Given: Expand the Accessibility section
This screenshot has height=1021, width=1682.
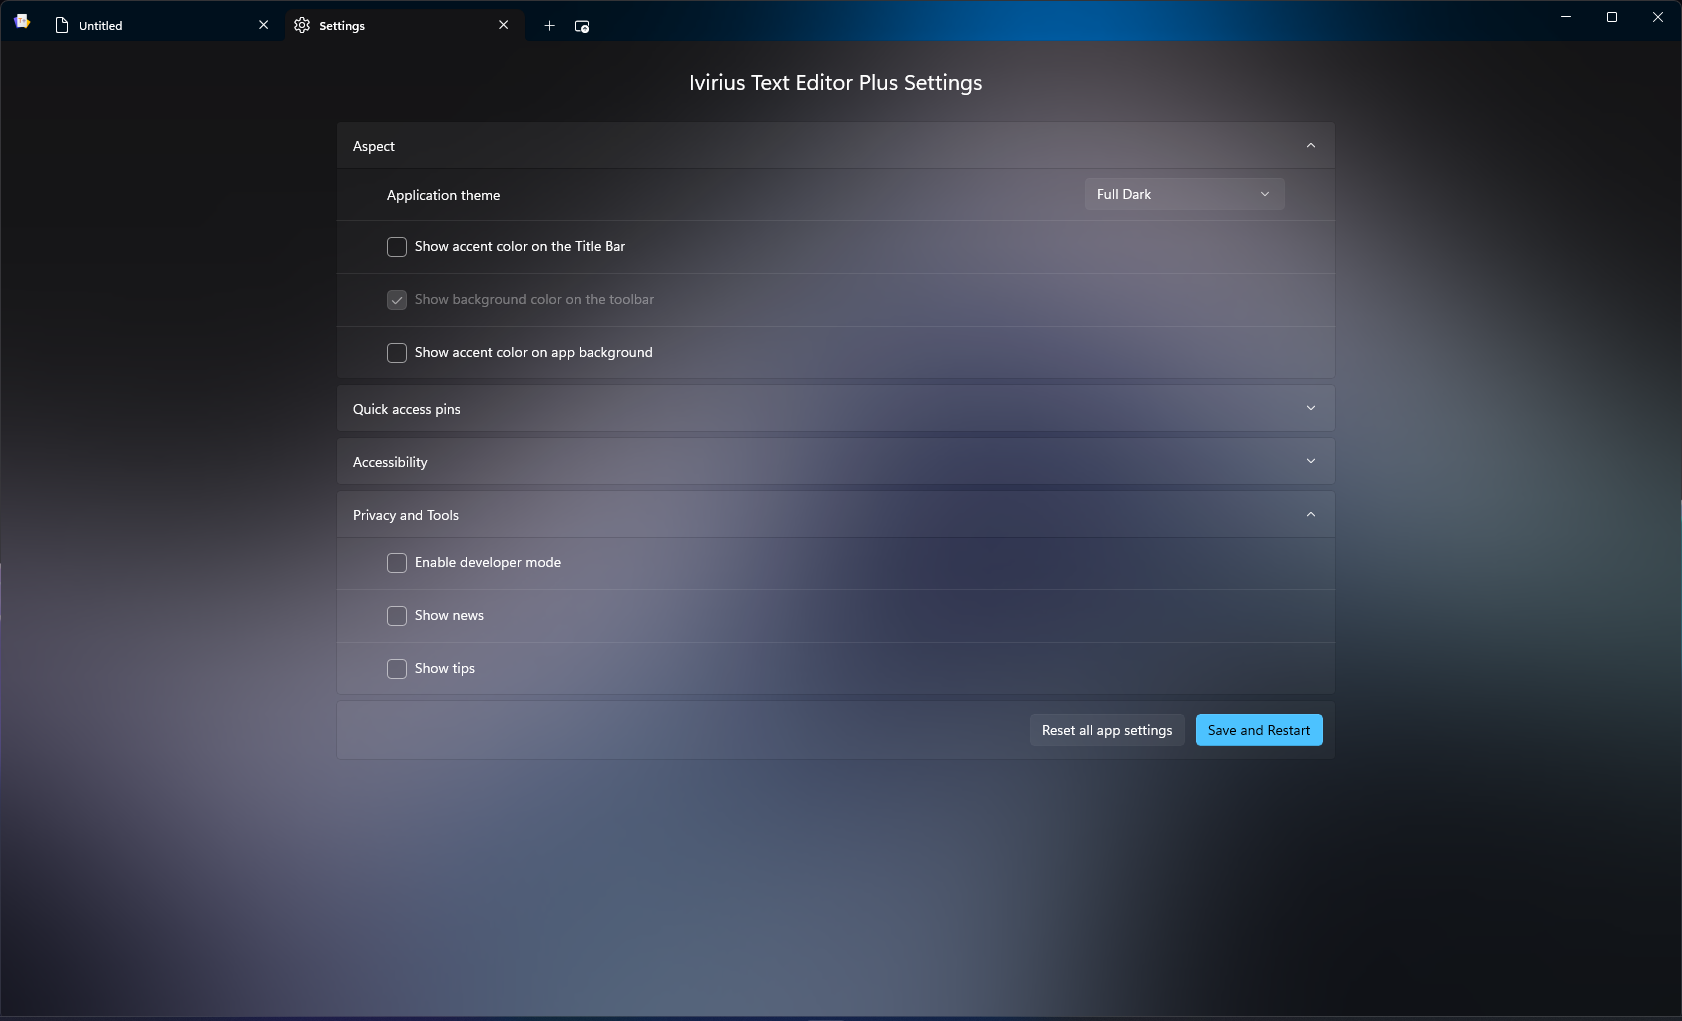Looking at the screenshot, I should [x=1310, y=461].
